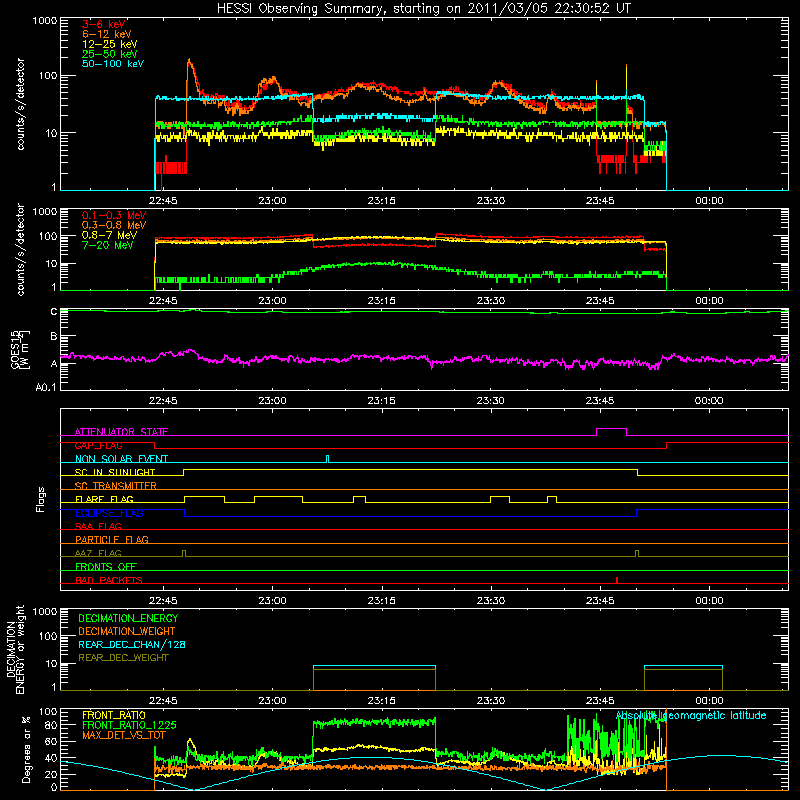Select the orange 6-12 keV legend label
This screenshot has height=800, width=800.
point(107,34)
